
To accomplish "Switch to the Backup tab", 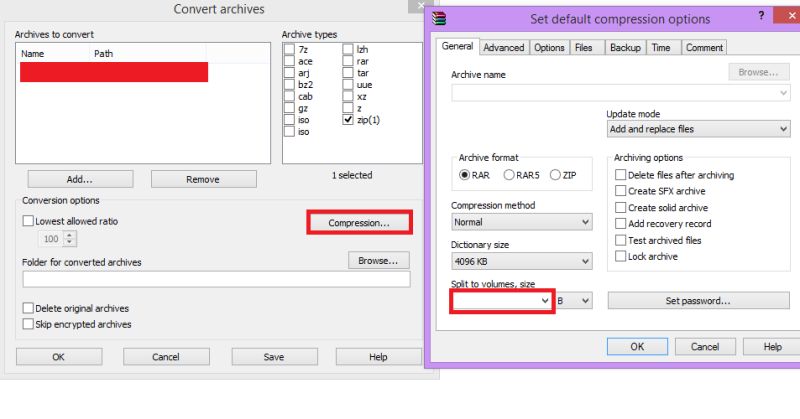I will click(625, 47).
